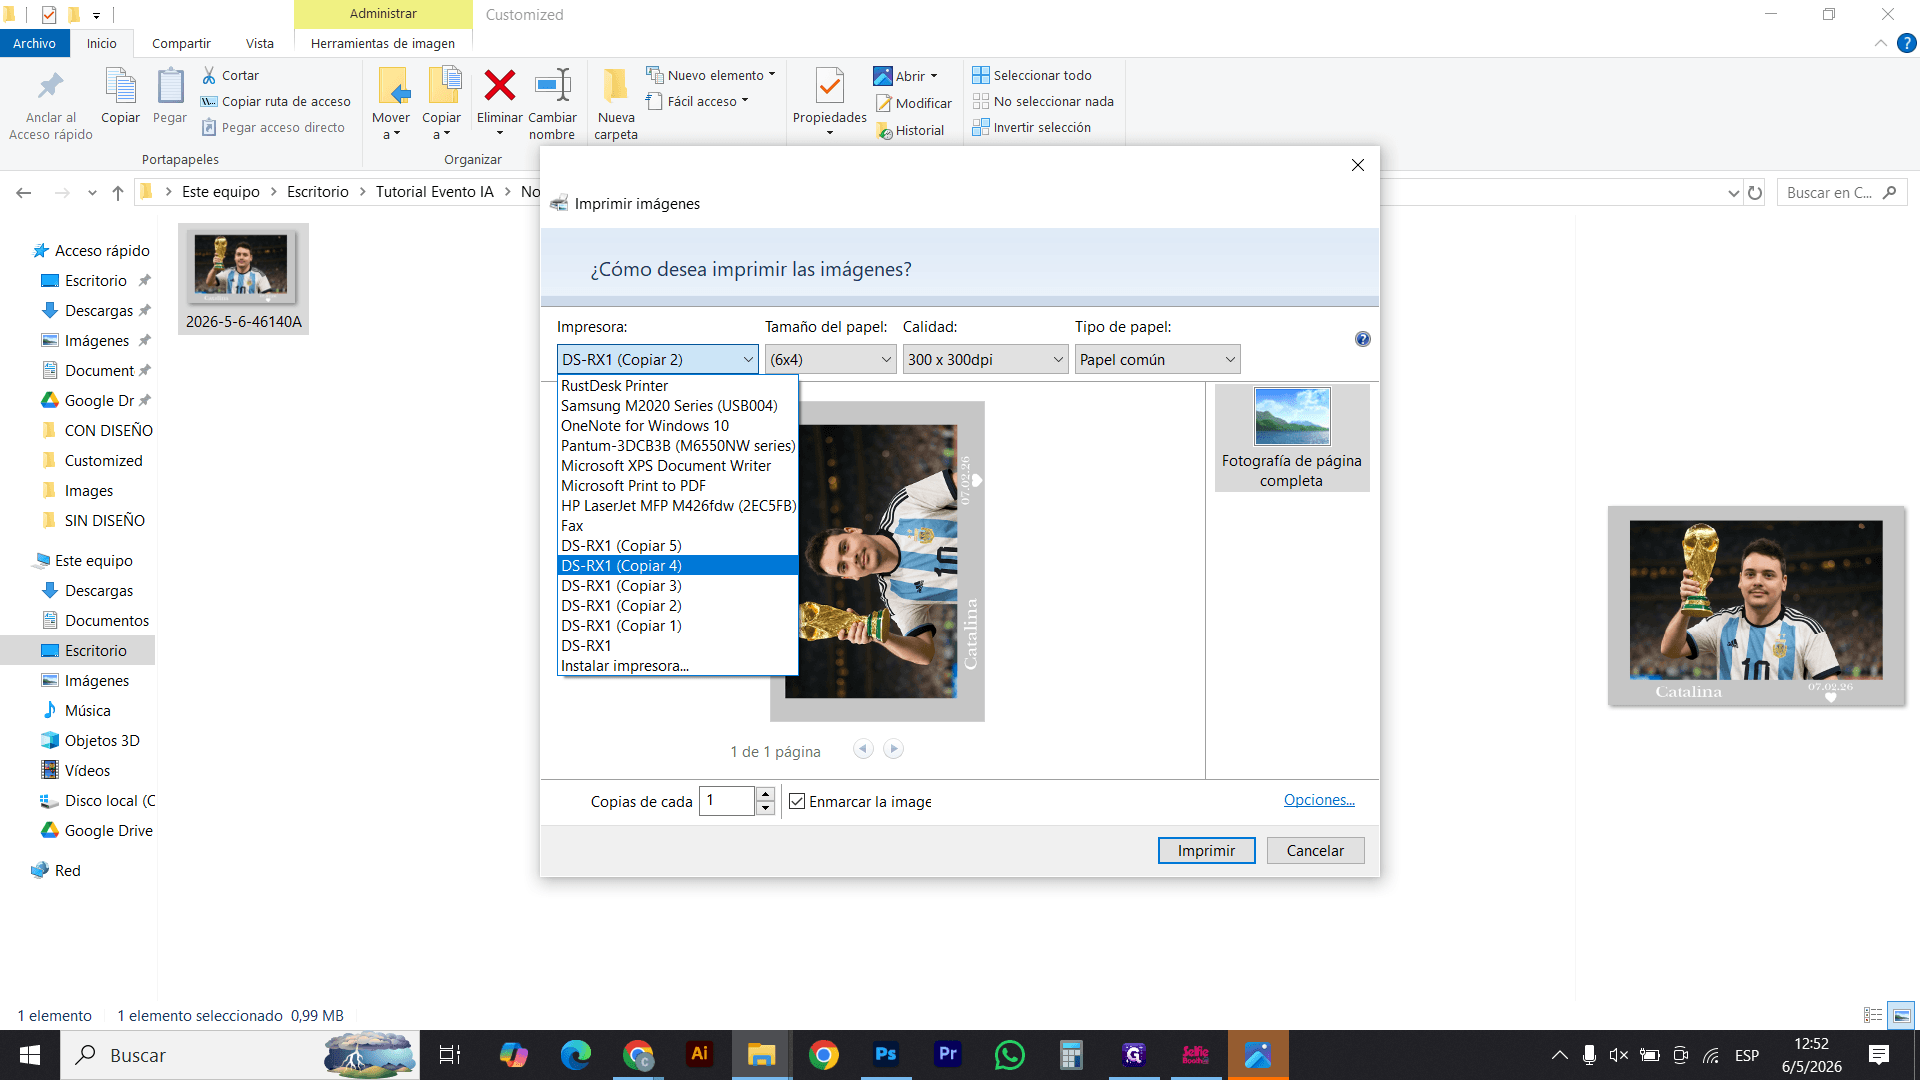Open the Opciones... link
Screen dimensions: 1920x1080
(x=1319, y=799)
